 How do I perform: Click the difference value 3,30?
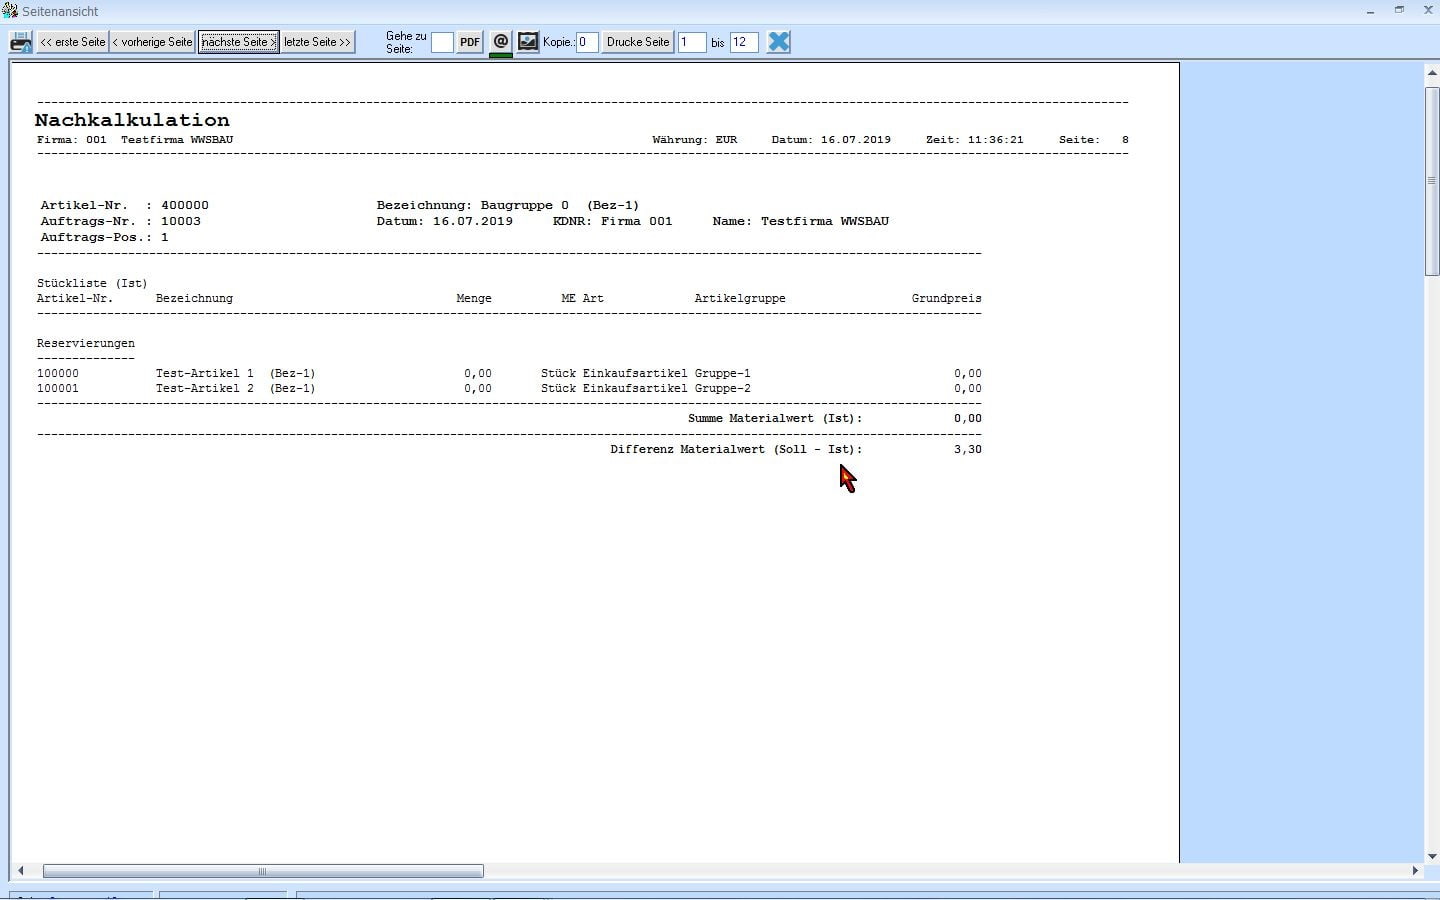tap(968, 449)
